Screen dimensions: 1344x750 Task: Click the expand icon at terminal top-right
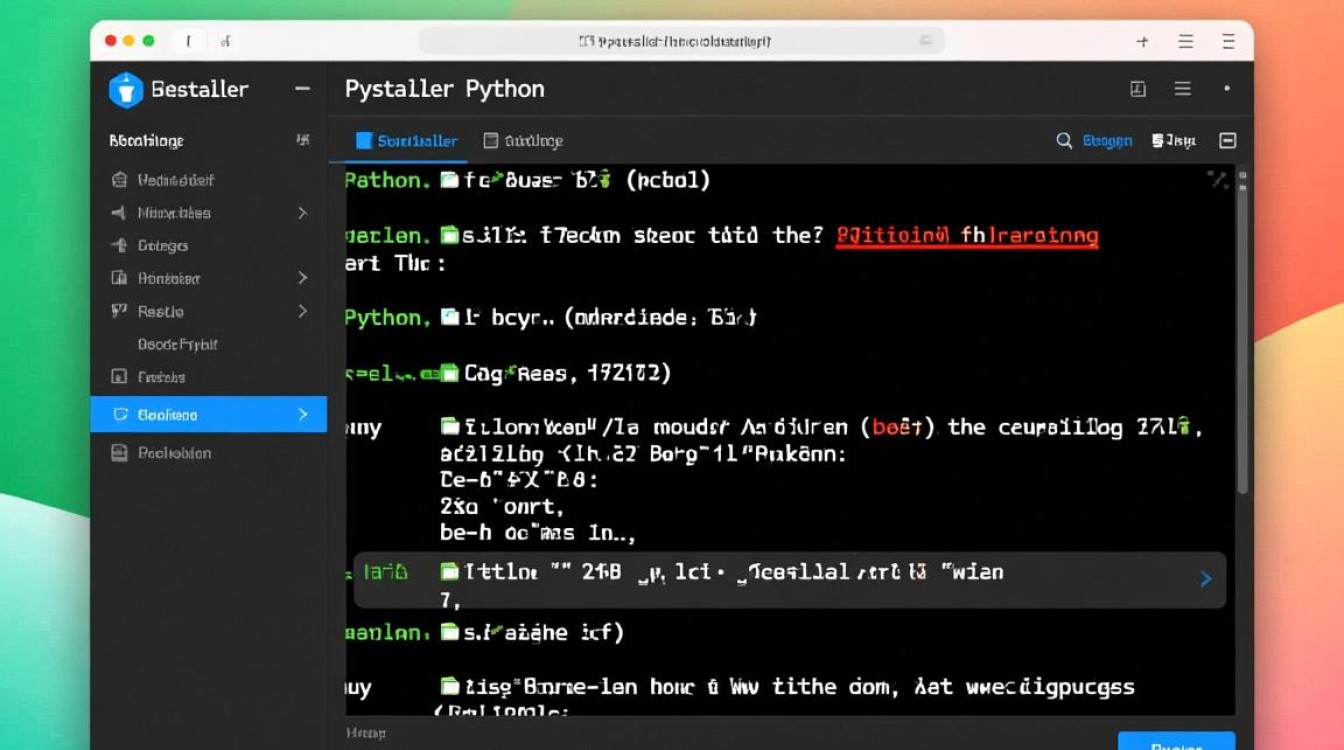point(1217,180)
